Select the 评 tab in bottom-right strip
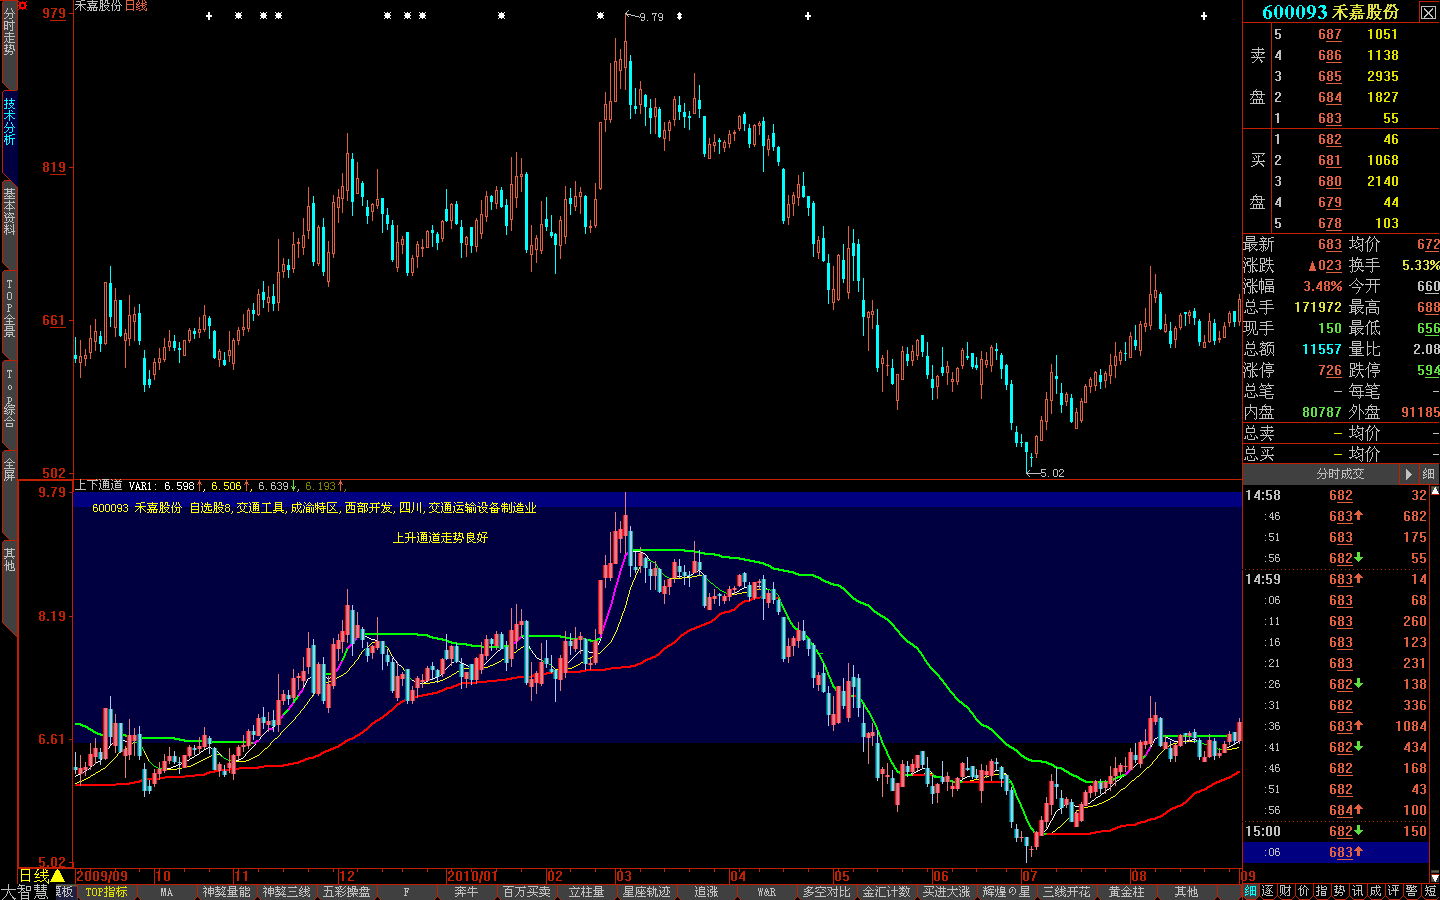The height and width of the screenshot is (900, 1440). (1394, 891)
